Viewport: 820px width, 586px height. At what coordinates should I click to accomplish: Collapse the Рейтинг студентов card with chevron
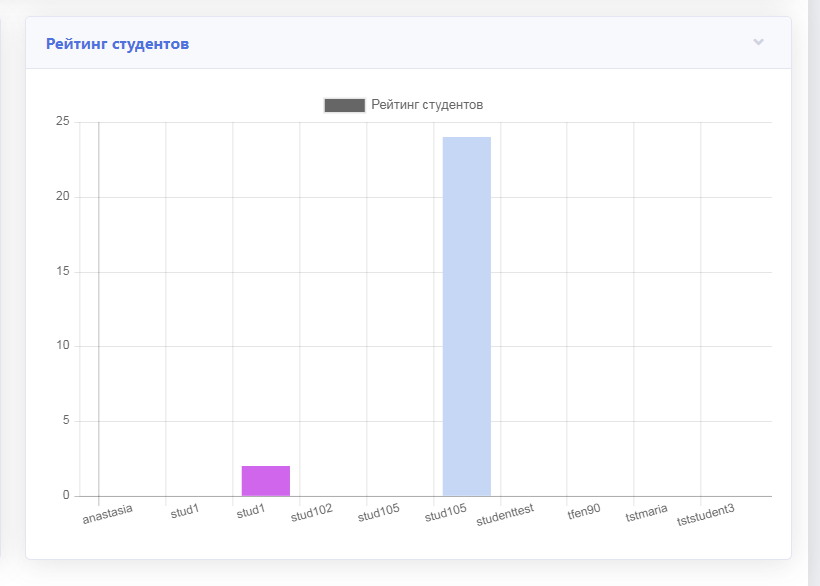758,42
